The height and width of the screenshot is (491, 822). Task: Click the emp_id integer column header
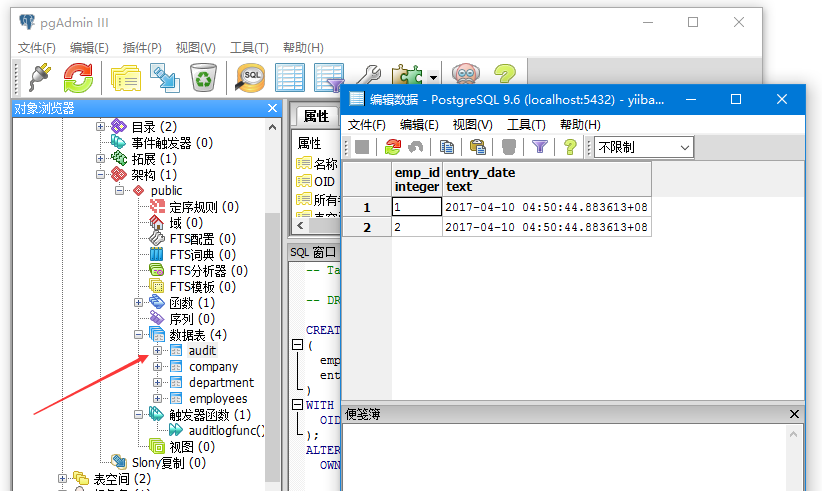pos(417,179)
